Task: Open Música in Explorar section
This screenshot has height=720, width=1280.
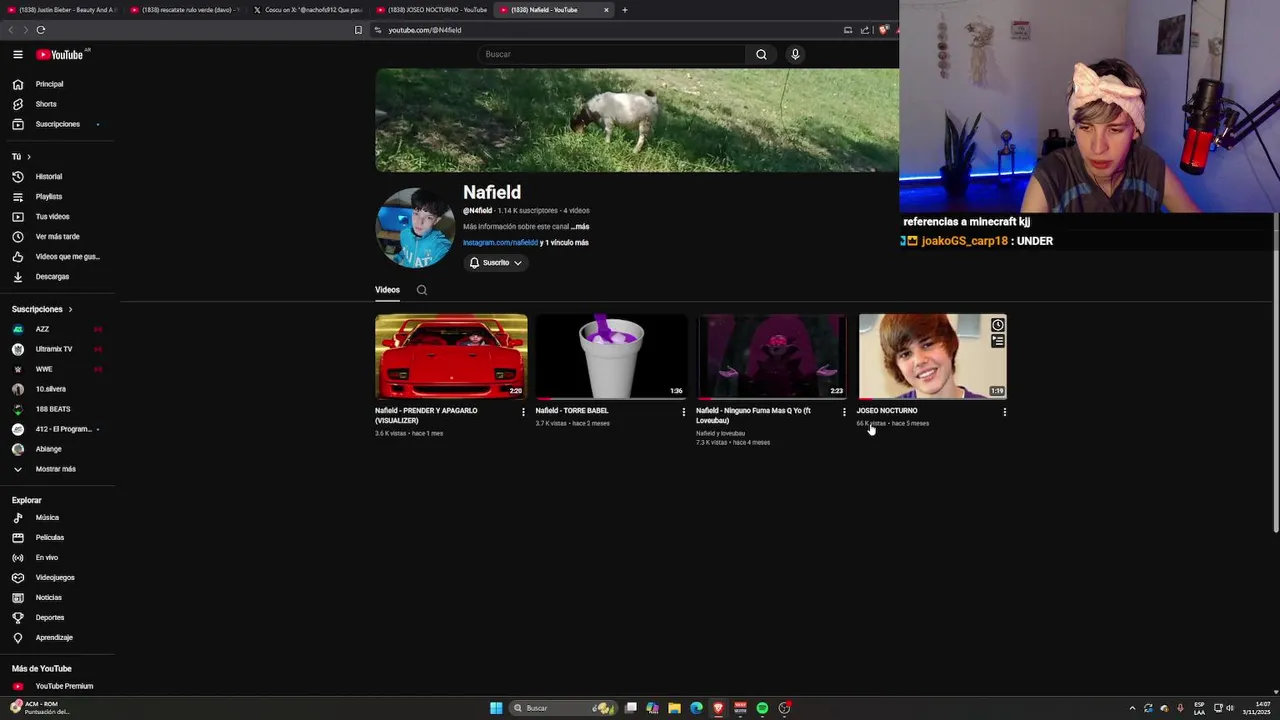Action: pyautogui.click(x=47, y=518)
